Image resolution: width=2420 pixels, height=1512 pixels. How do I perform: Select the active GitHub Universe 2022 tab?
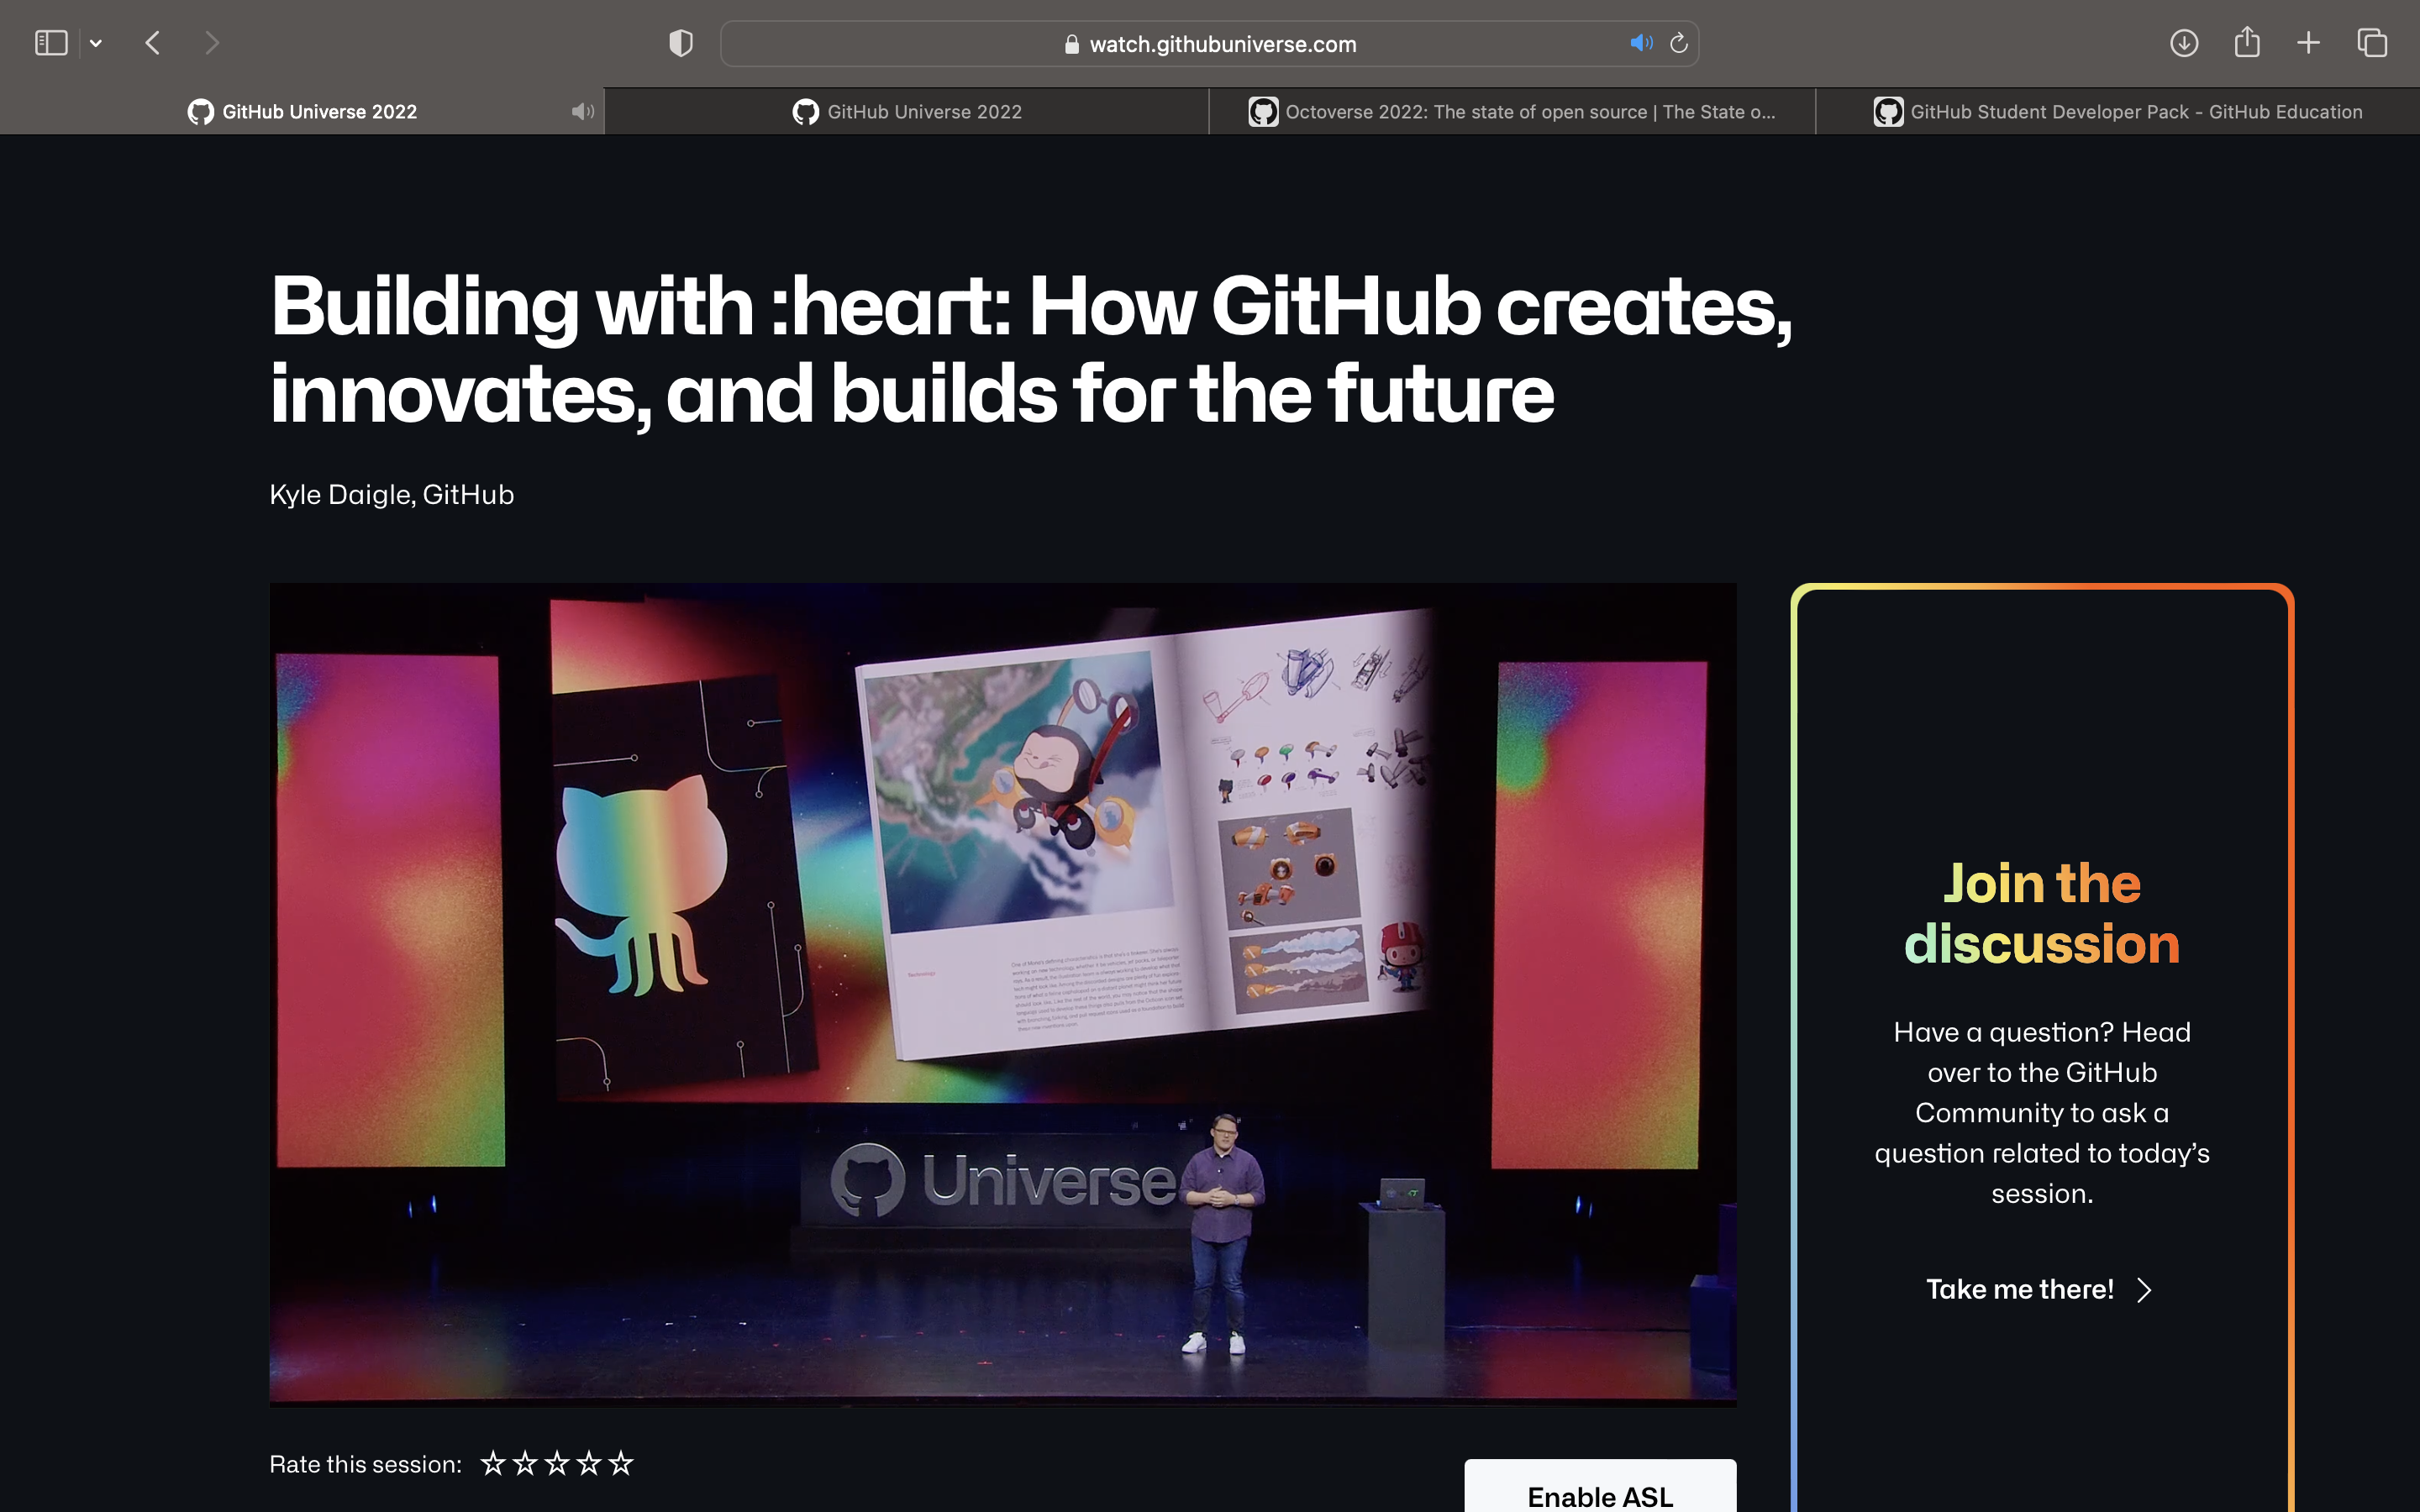pos(302,112)
